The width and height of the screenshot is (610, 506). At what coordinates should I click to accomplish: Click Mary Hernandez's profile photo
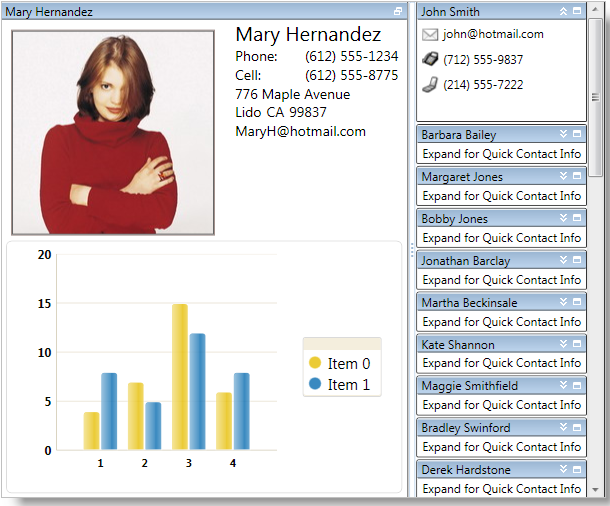pyautogui.click(x=113, y=132)
